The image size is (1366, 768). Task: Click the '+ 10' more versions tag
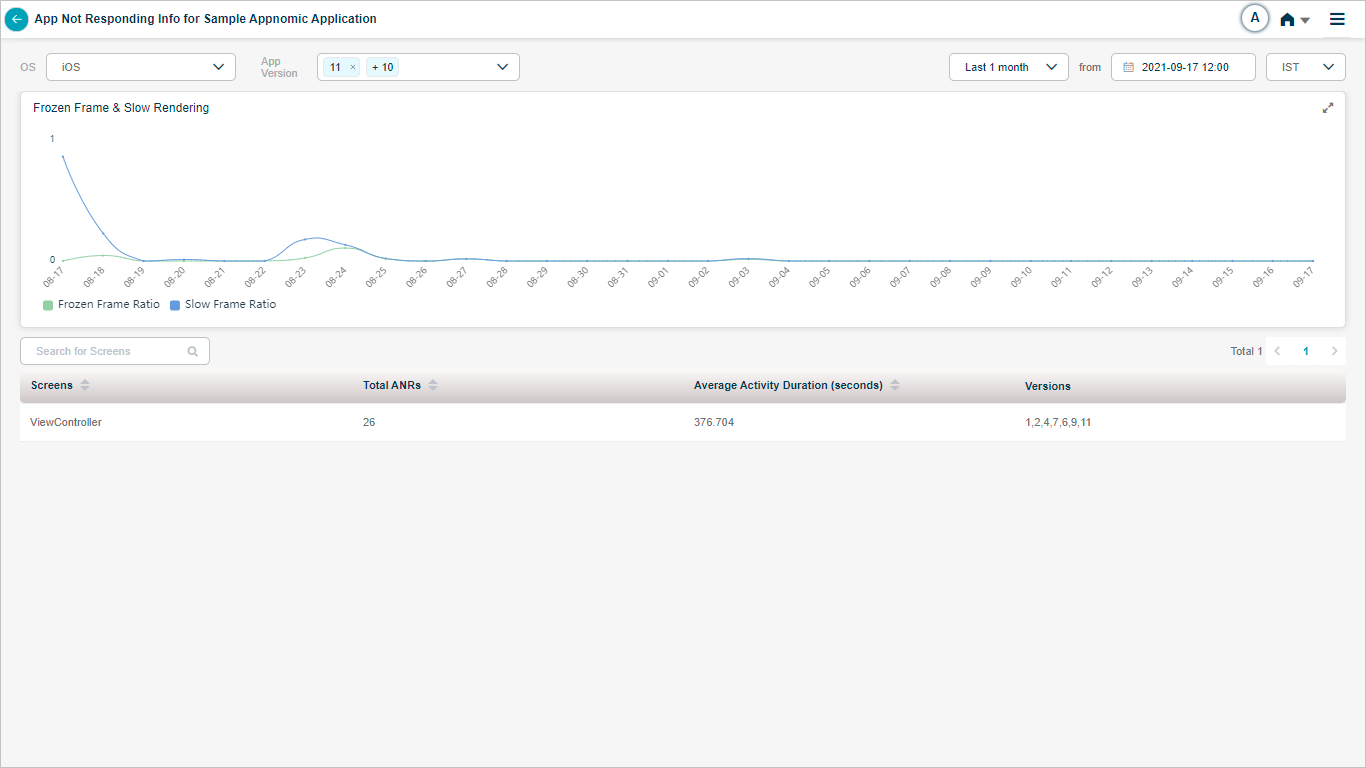pyautogui.click(x=382, y=67)
